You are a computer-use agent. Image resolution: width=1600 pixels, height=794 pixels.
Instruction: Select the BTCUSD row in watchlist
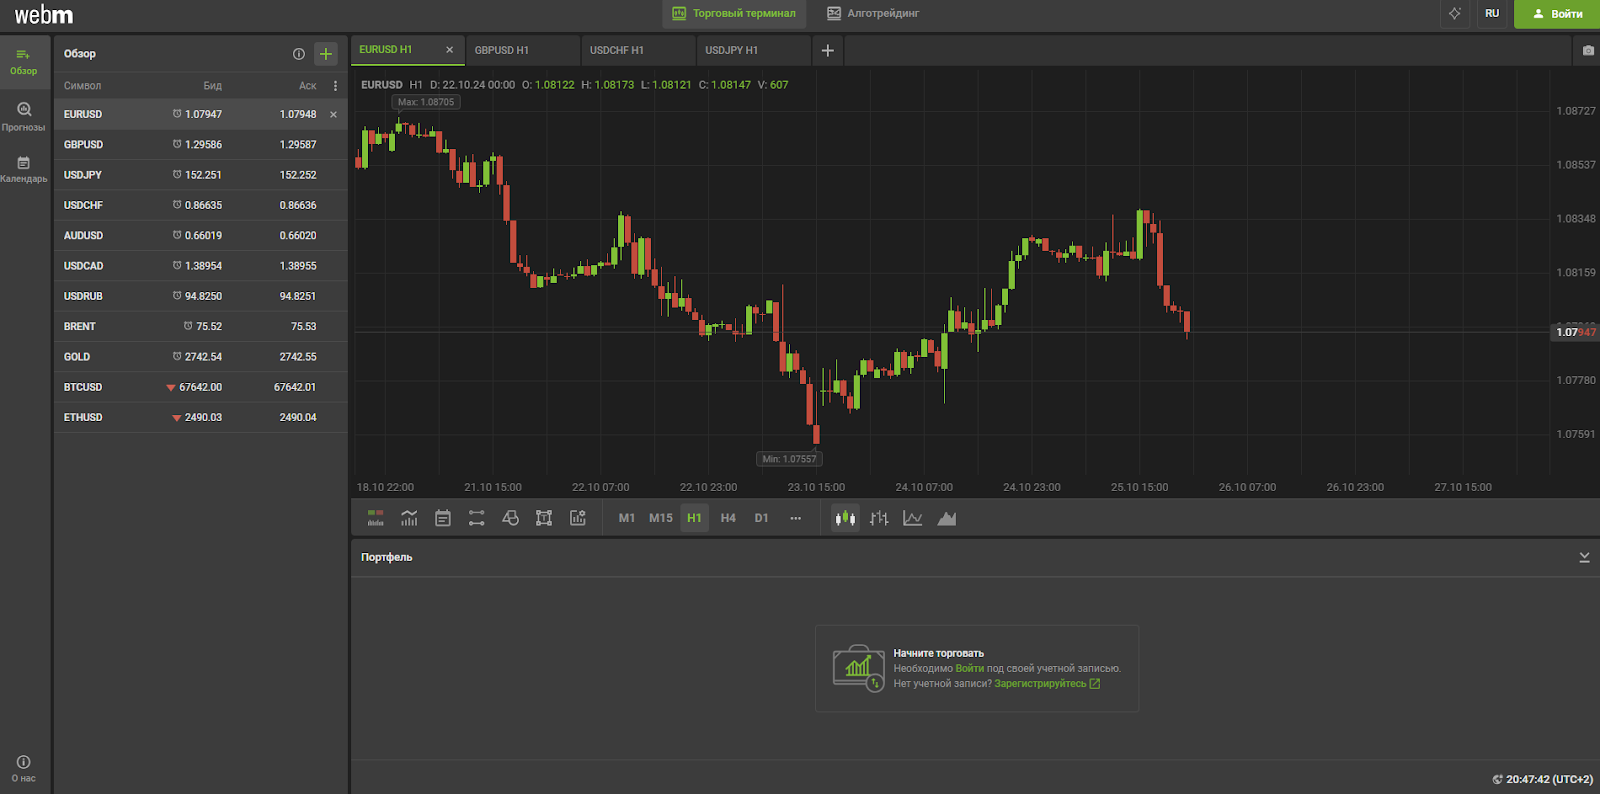[x=200, y=387]
